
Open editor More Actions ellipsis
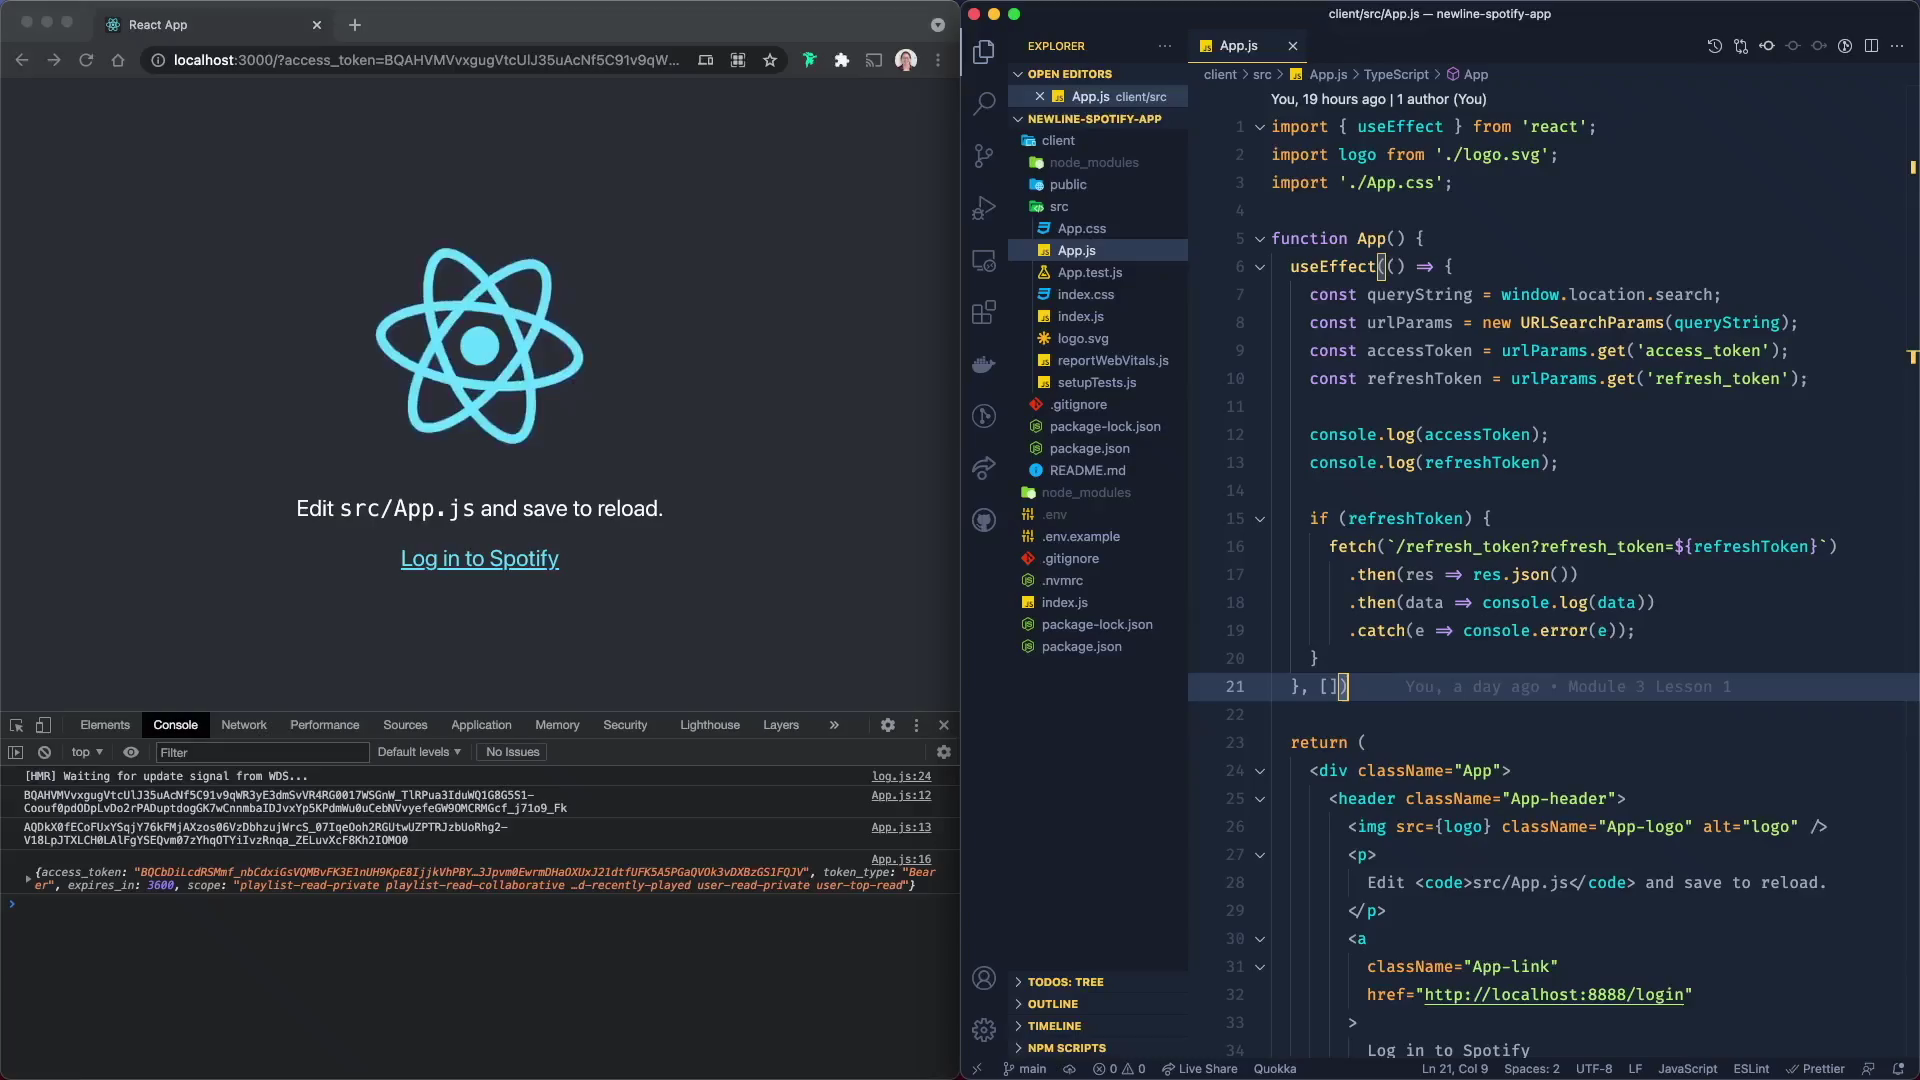1897,46
